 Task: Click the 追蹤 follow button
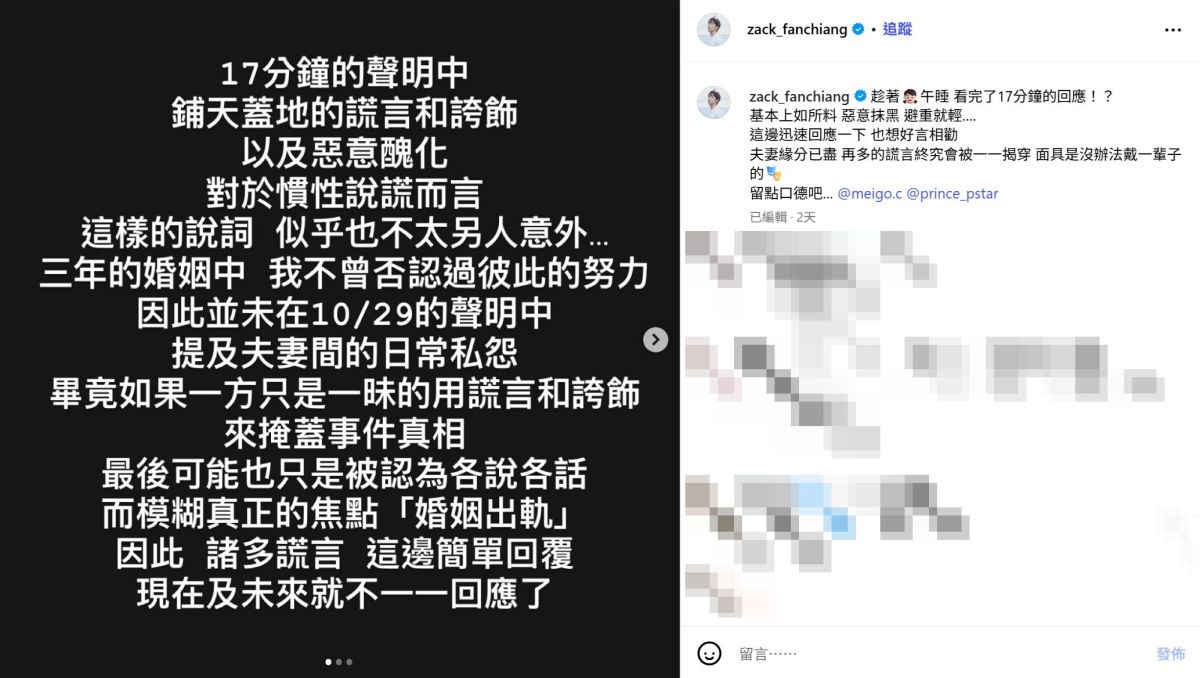(898, 30)
